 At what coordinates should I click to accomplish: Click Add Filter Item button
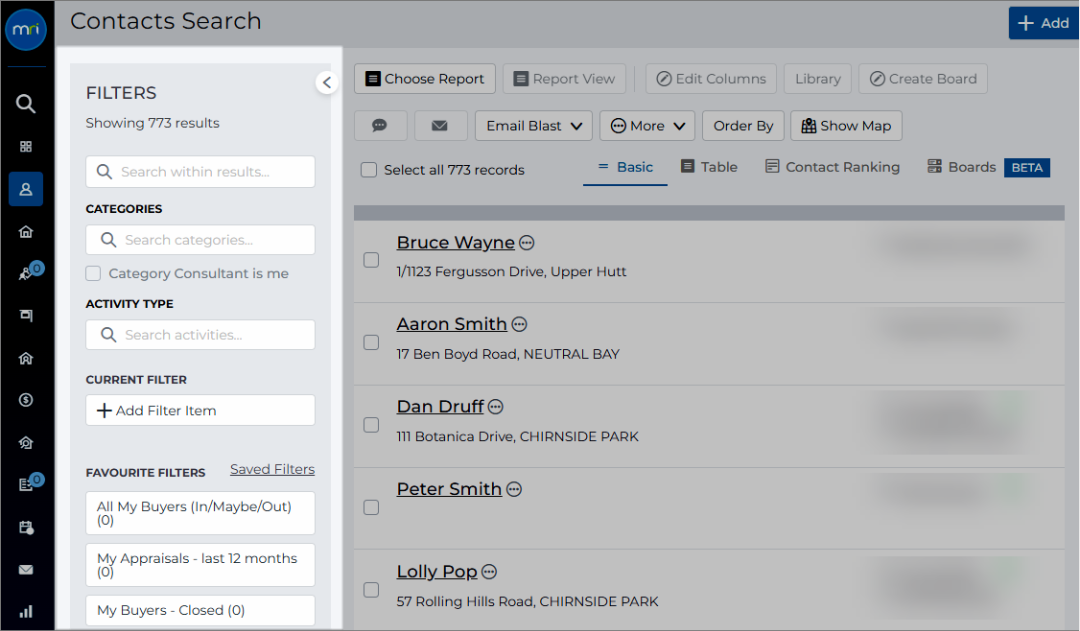click(x=200, y=411)
